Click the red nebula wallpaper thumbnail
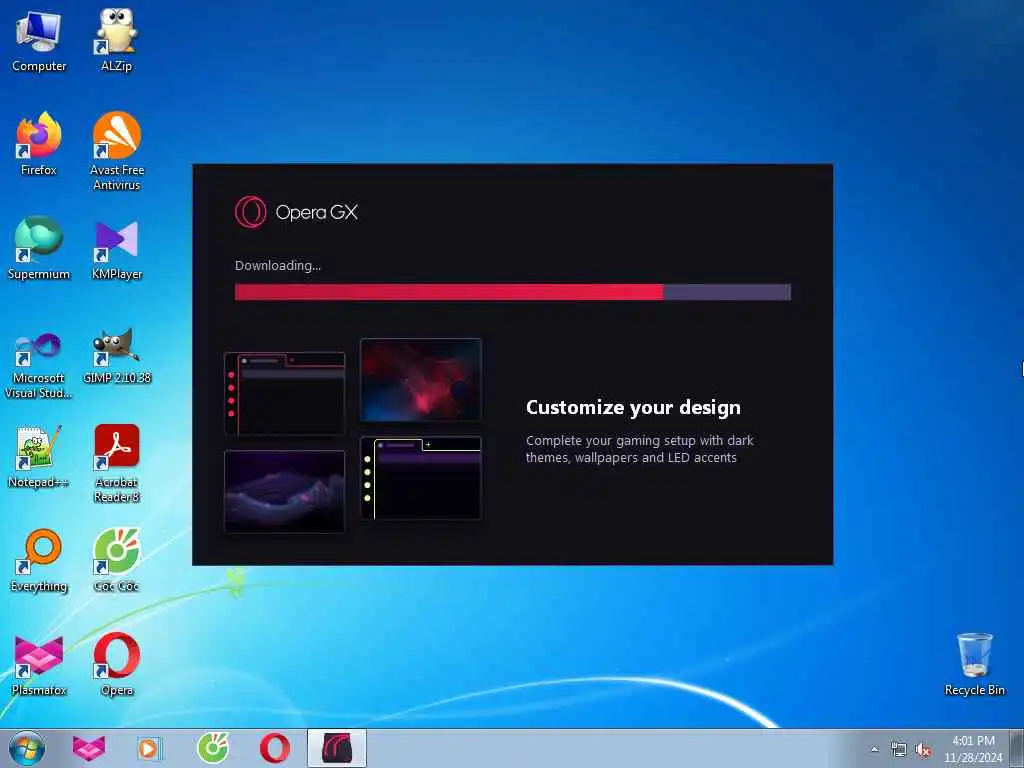This screenshot has width=1024, height=768. pos(421,379)
